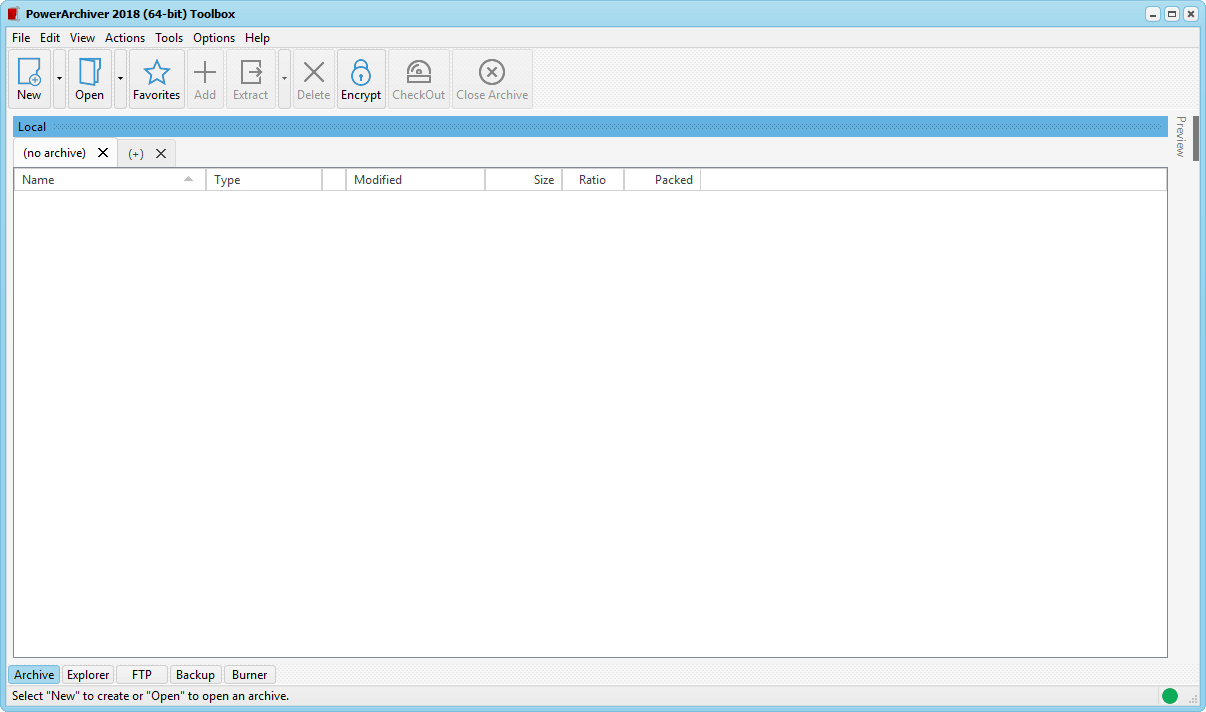Click the Delete X toolbar icon
The width and height of the screenshot is (1206, 712).
coord(314,73)
